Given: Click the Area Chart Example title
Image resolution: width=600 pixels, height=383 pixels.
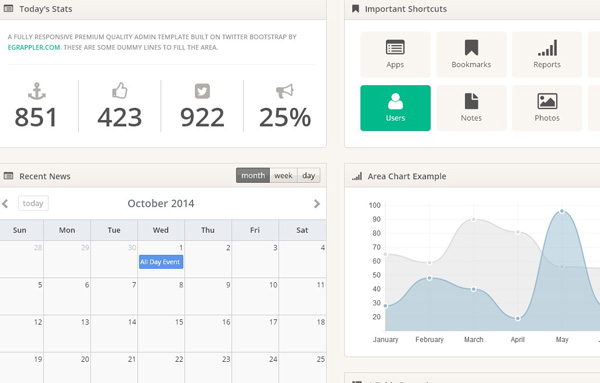Looking at the screenshot, I should pyautogui.click(x=407, y=176).
